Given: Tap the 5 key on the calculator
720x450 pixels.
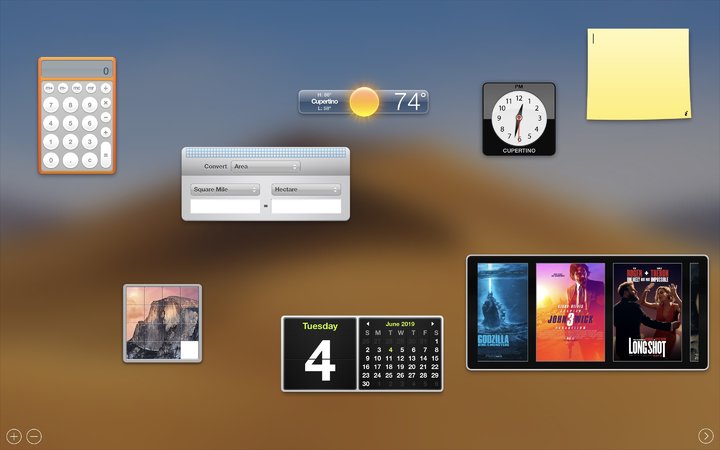Looking at the screenshot, I should tap(70, 123).
